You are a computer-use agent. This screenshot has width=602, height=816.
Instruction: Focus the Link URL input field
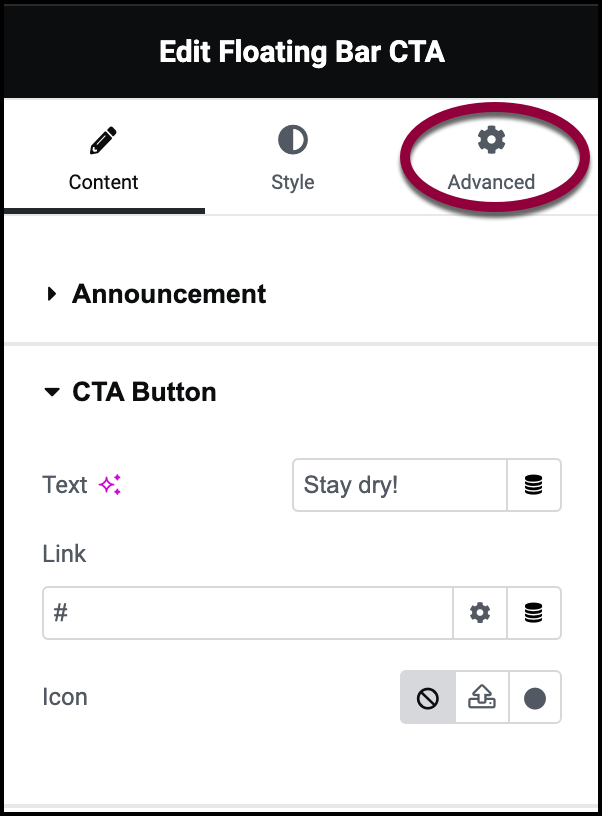coord(247,613)
